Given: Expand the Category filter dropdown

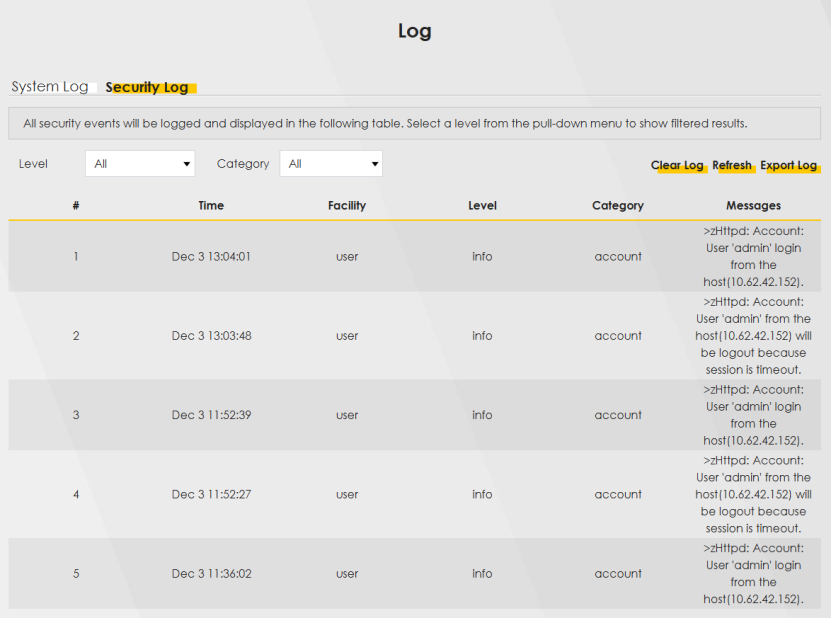Looking at the screenshot, I should tap(331, 164).
